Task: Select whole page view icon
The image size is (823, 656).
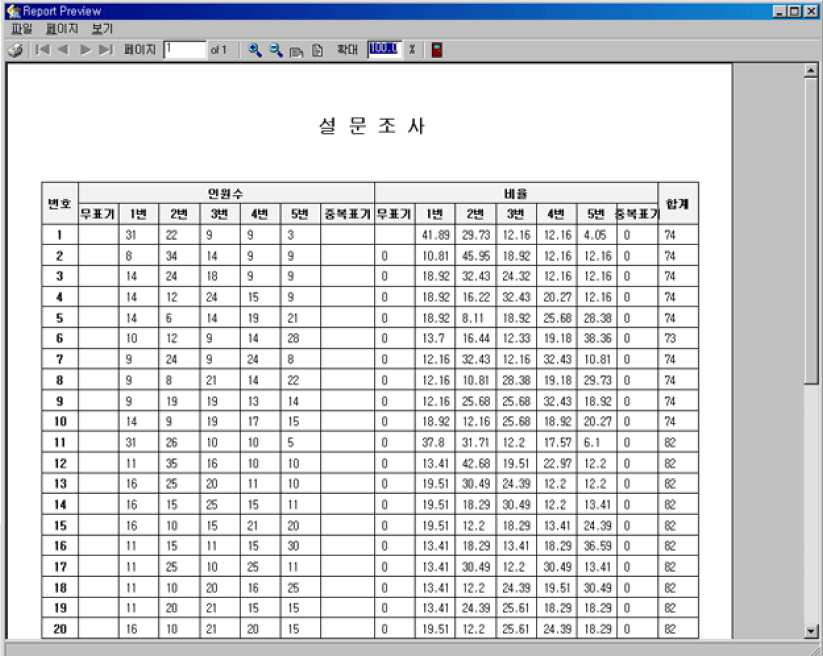Action: pos(317,50)
